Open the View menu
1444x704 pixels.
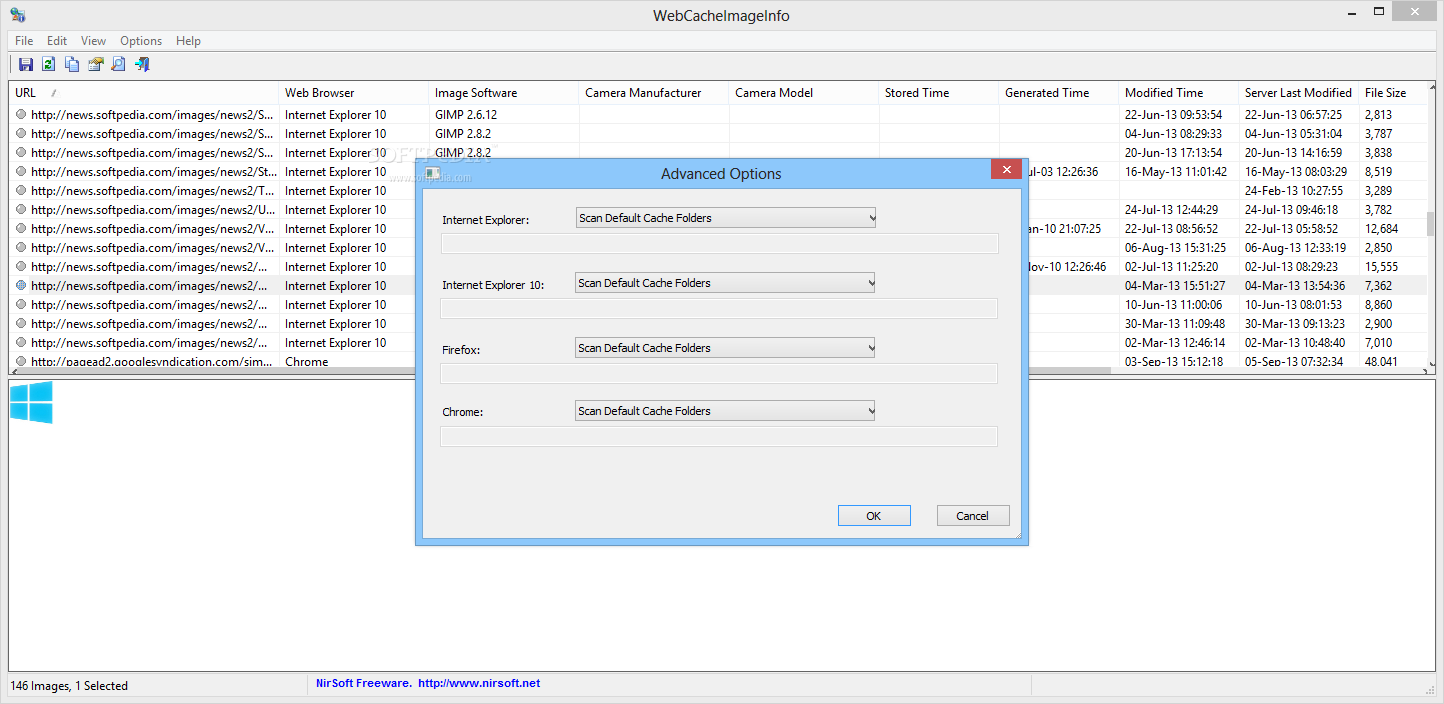click(93, 41)
